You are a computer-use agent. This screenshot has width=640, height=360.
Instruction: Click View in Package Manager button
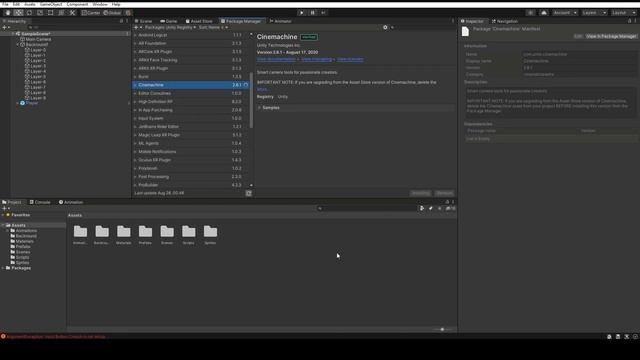pos(611,36)
